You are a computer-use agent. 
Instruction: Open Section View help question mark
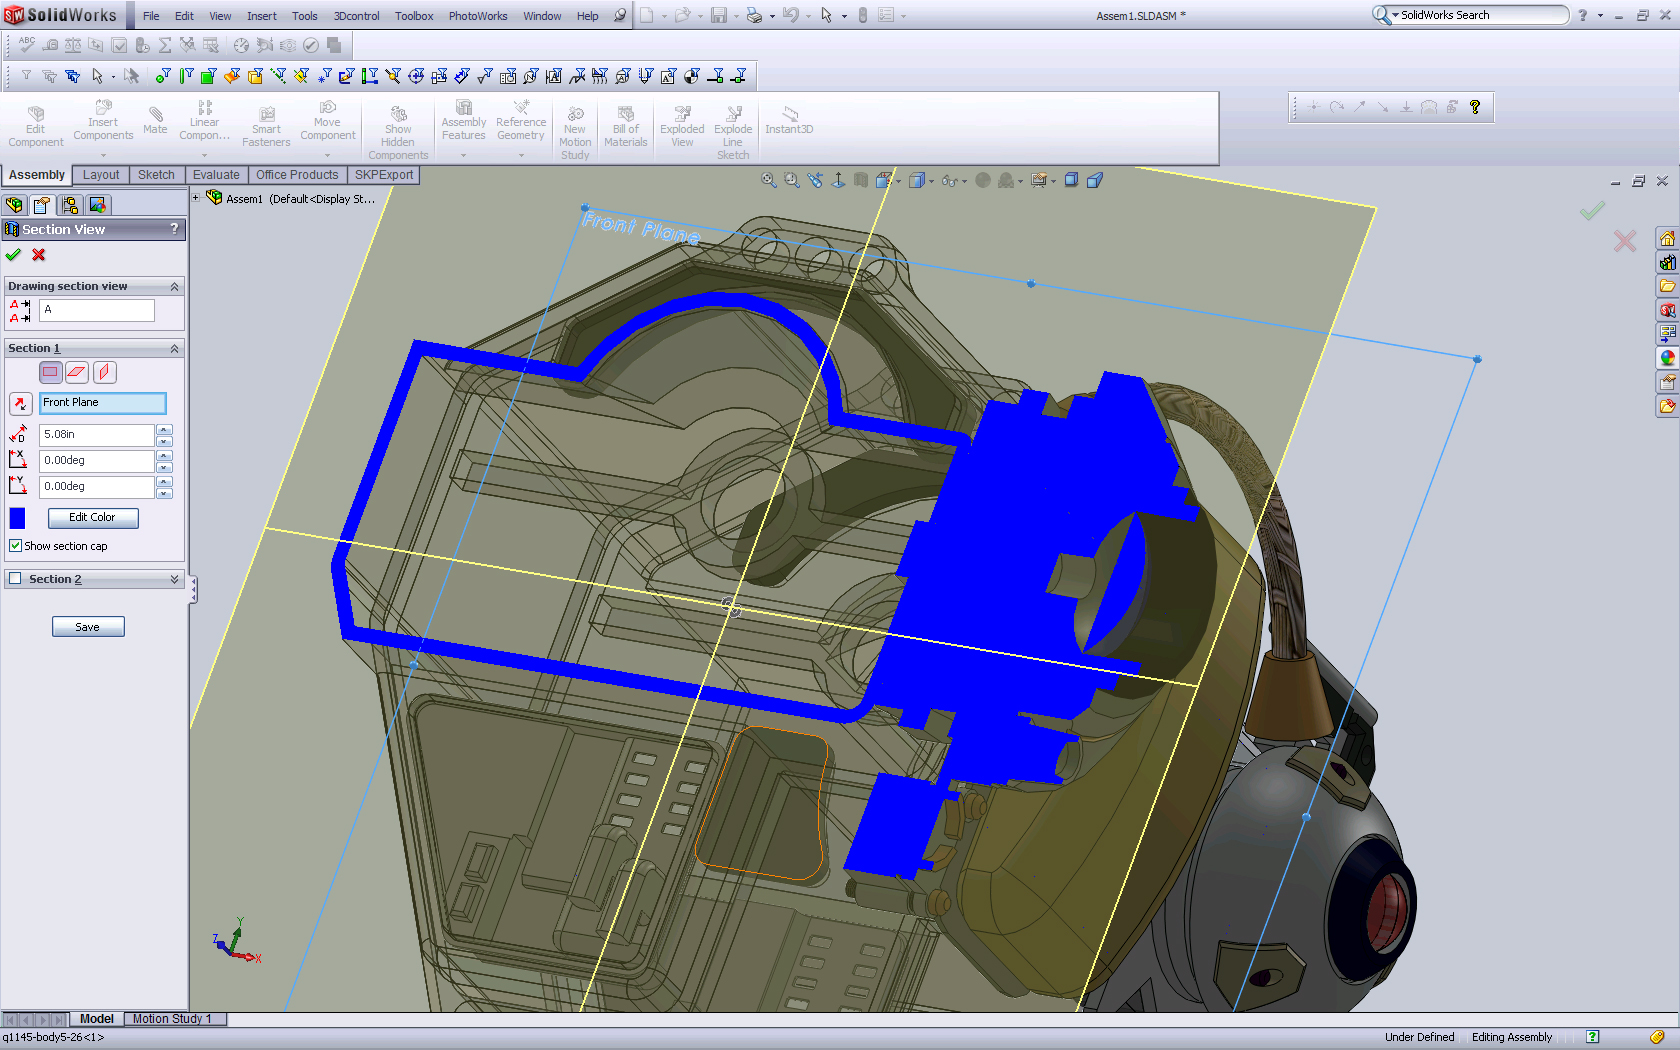point(175,229)
